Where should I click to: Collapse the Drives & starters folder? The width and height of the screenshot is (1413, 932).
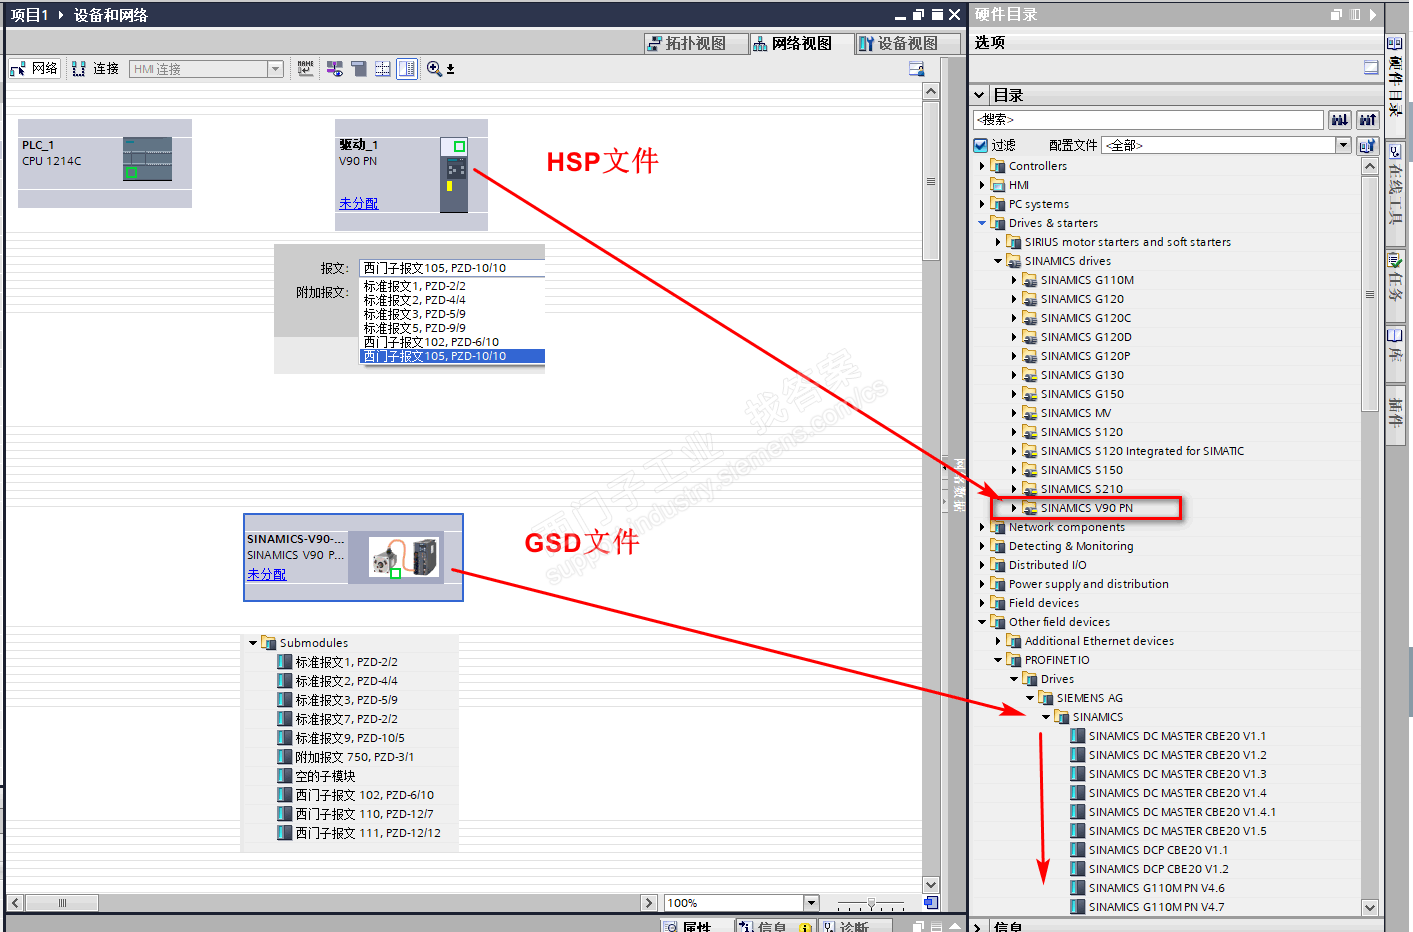click(x=982, y=223)
